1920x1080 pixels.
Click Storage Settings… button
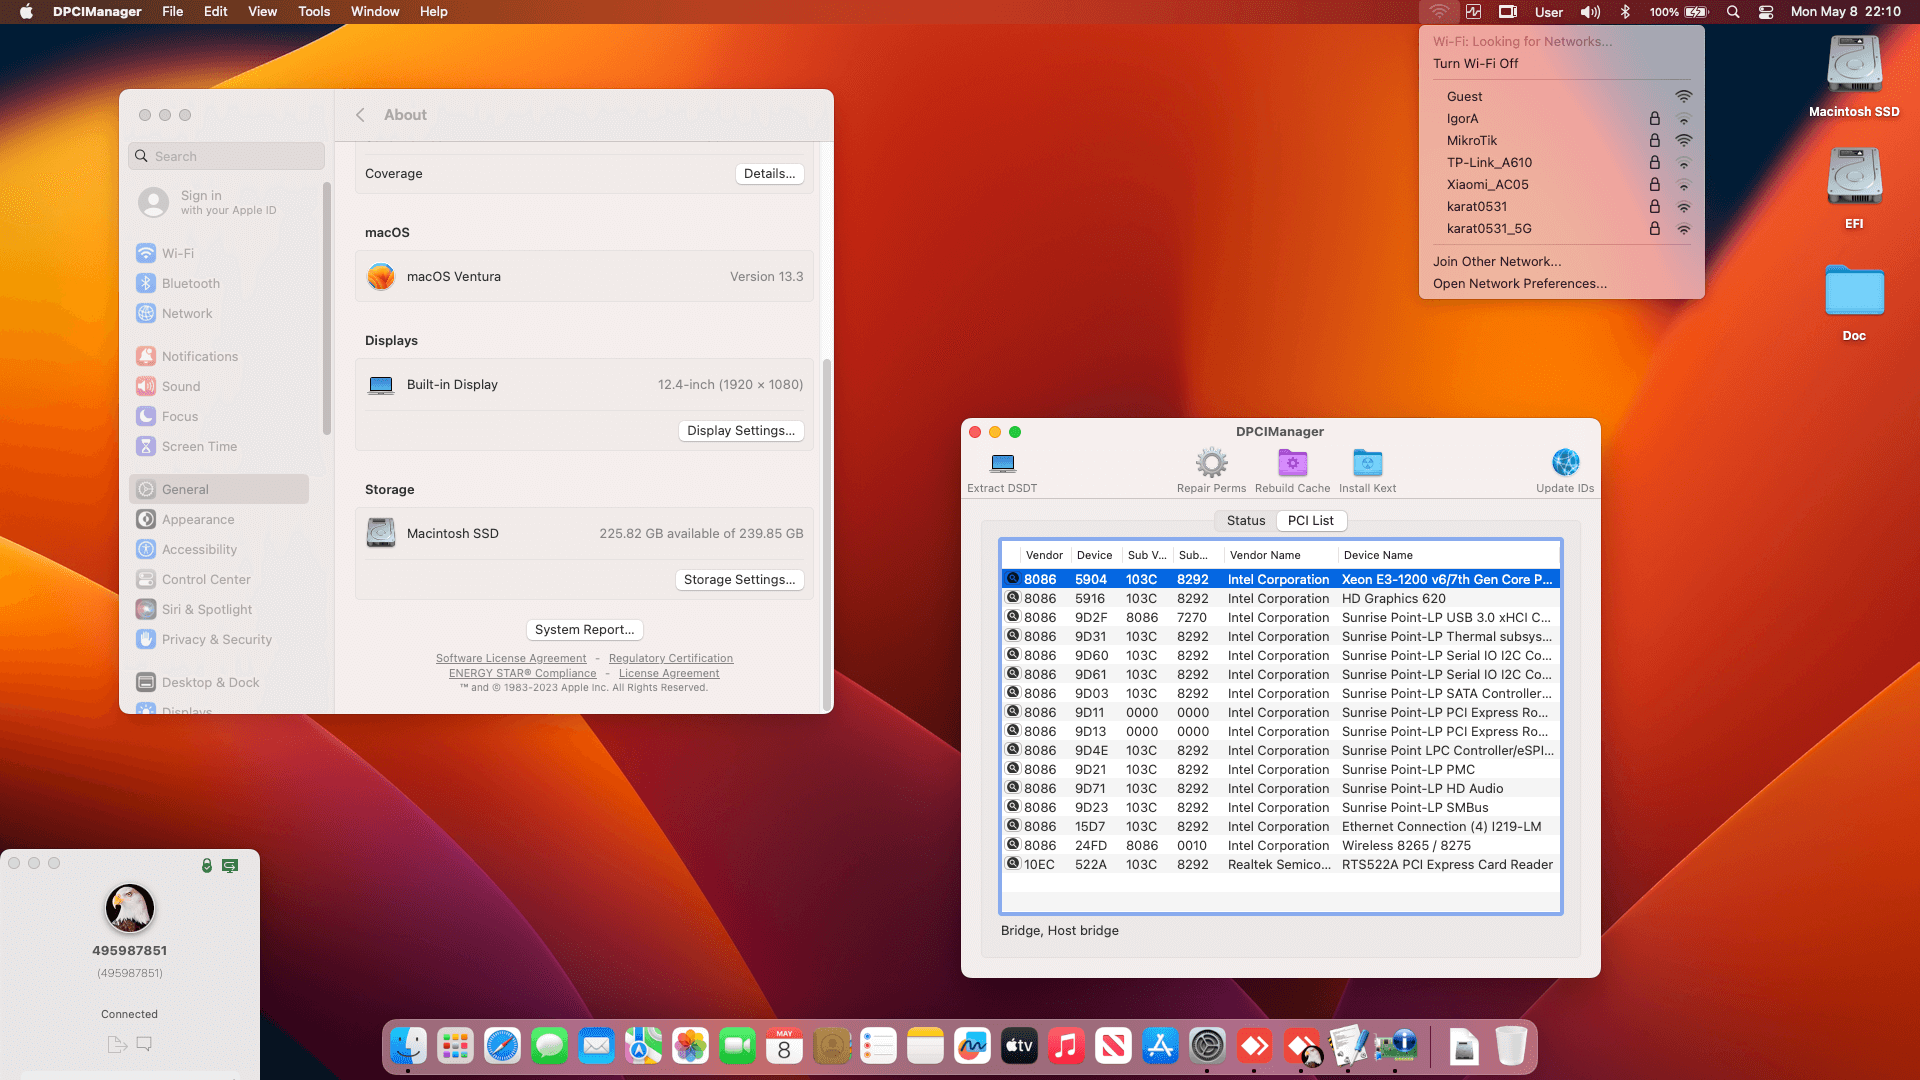[x=740, y=580]
